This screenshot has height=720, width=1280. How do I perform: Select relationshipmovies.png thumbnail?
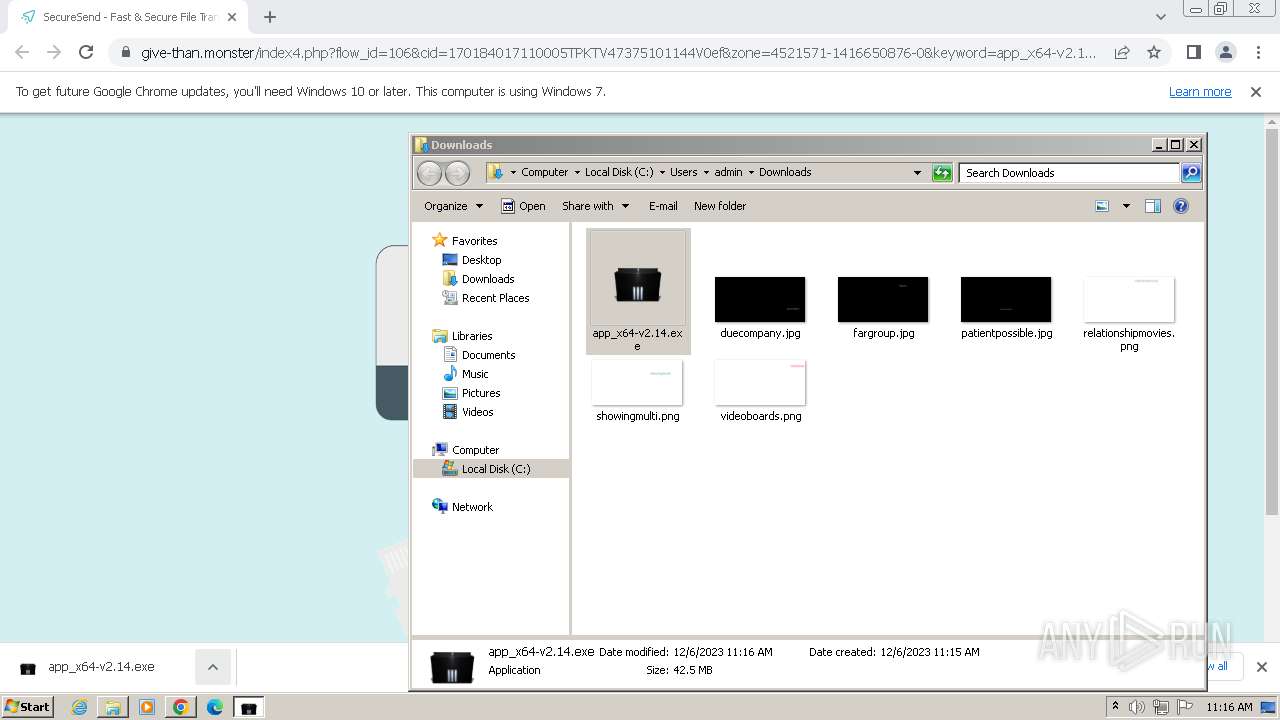pyautogui.click(x=1129, y=300)
